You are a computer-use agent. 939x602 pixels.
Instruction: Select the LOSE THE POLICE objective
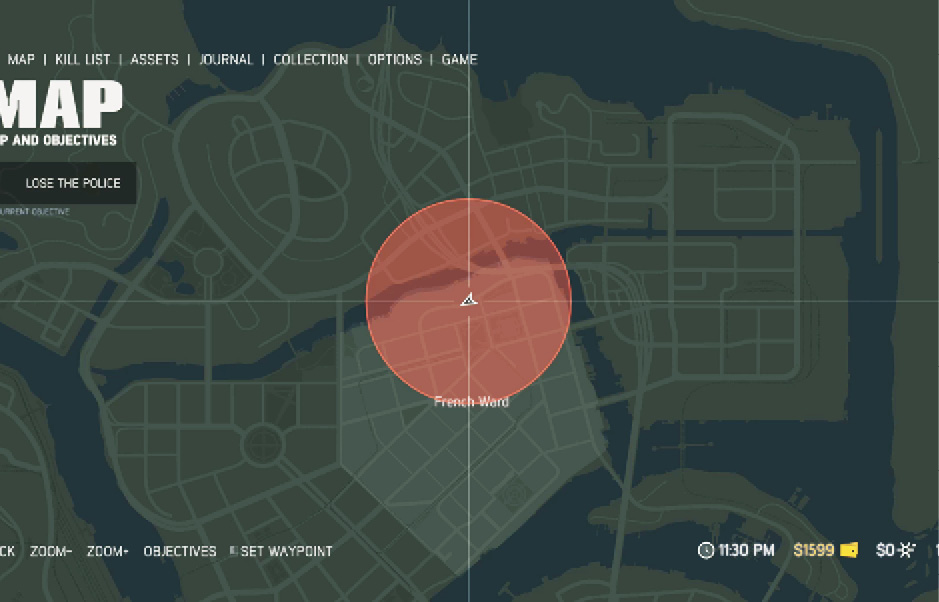67,183
